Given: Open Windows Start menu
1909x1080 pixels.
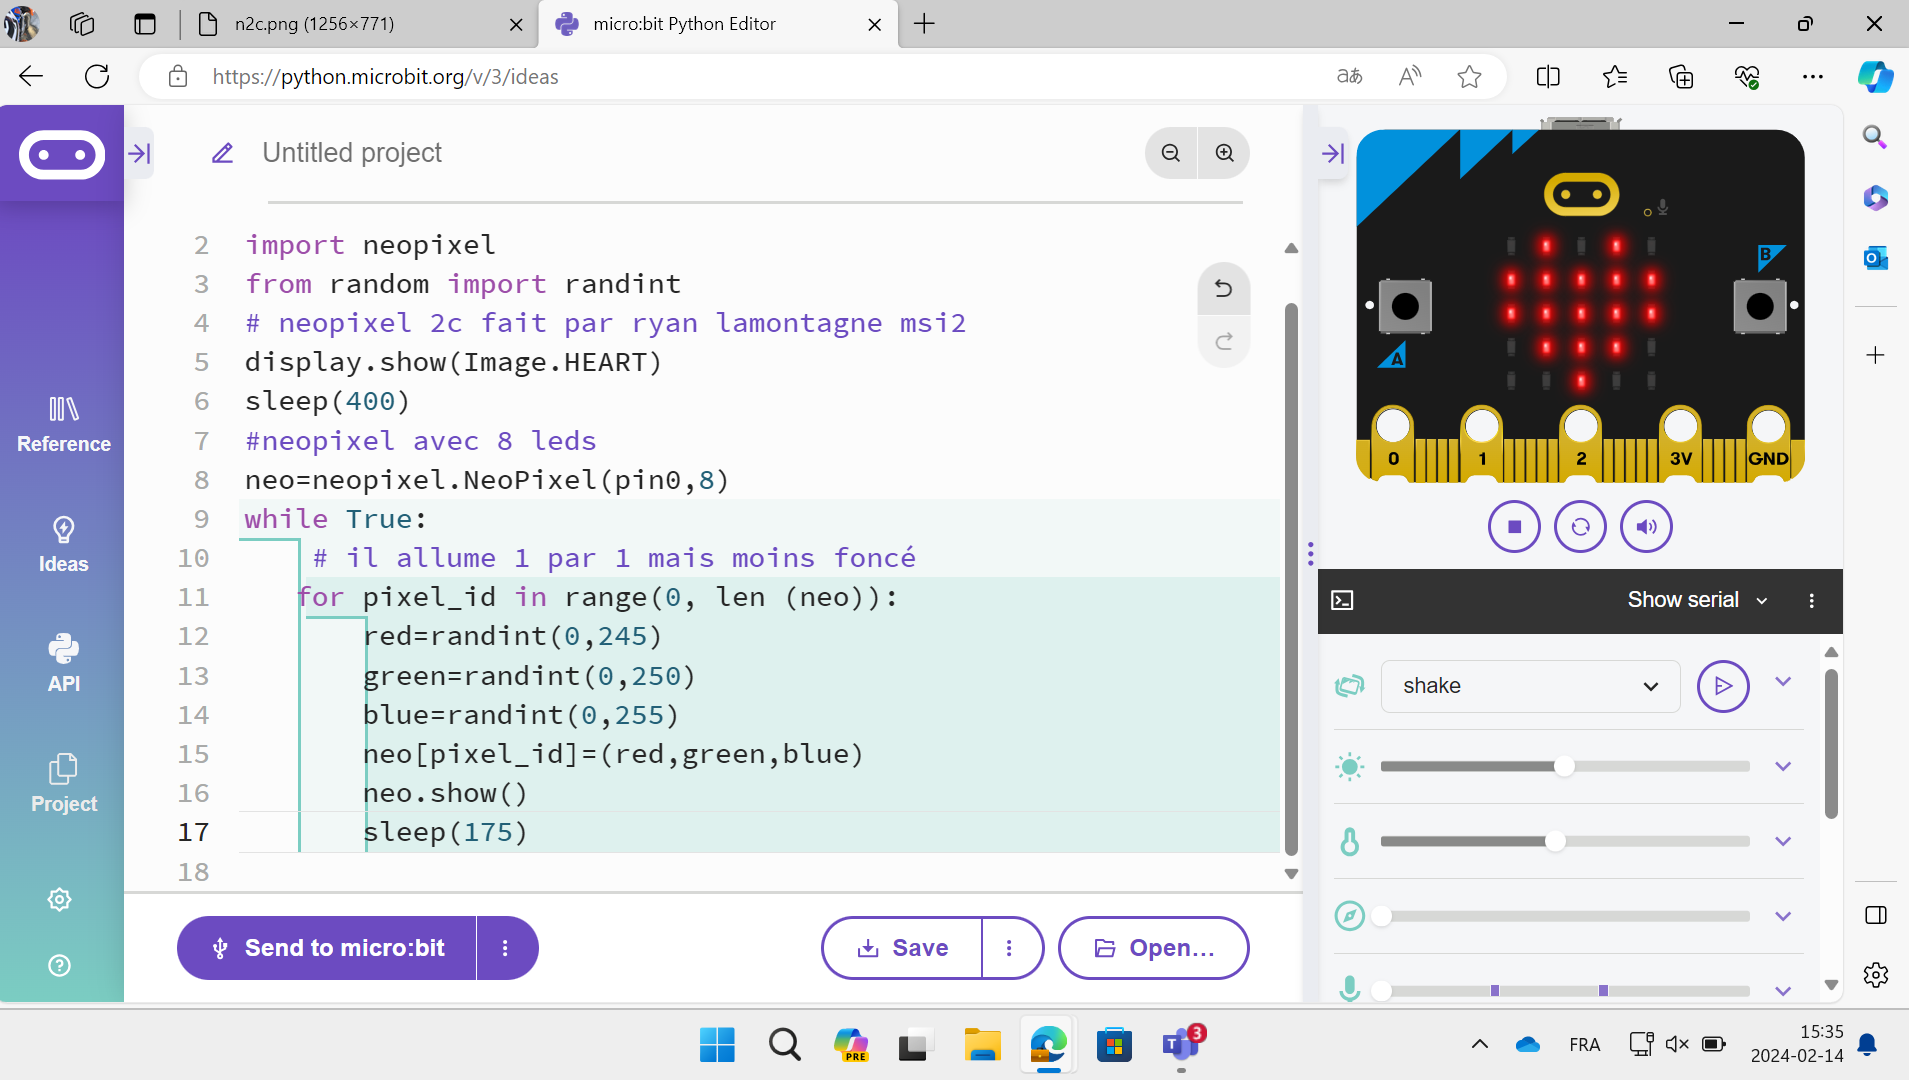Looking at the screenshot, I should (x=717, y=1045).
